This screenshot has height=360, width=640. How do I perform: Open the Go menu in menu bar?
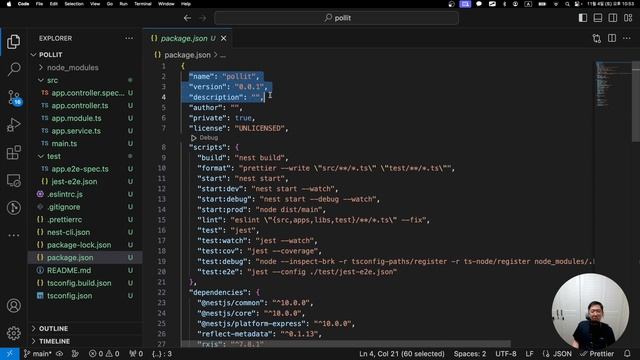110,4
